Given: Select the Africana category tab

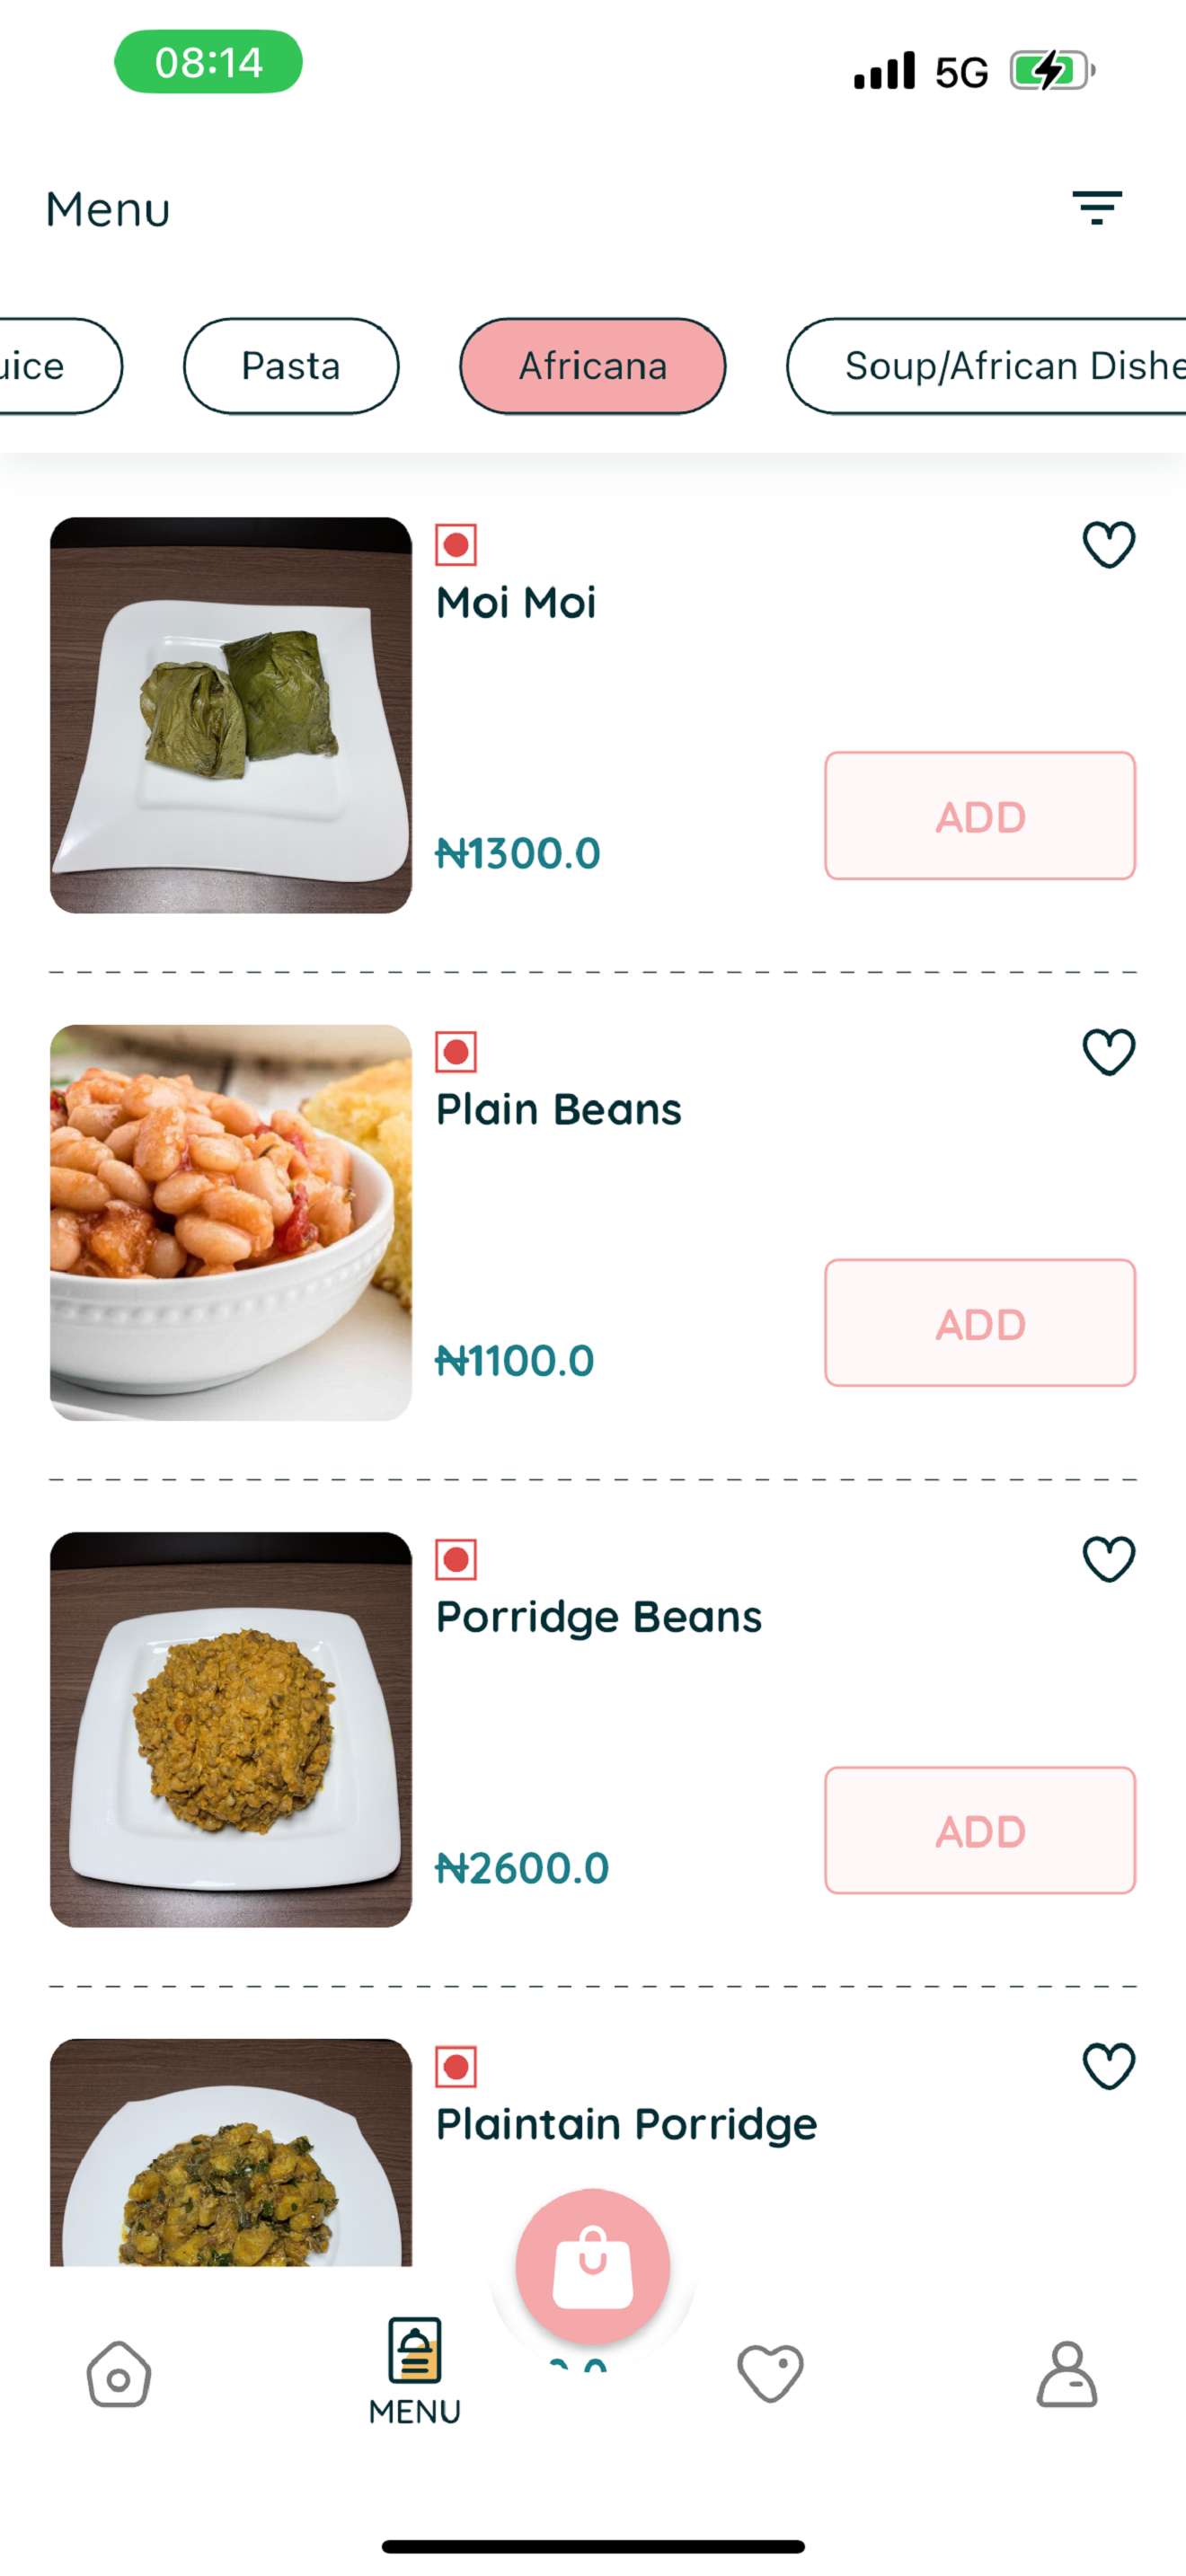Looking at the screenshot, I should 593,366.
